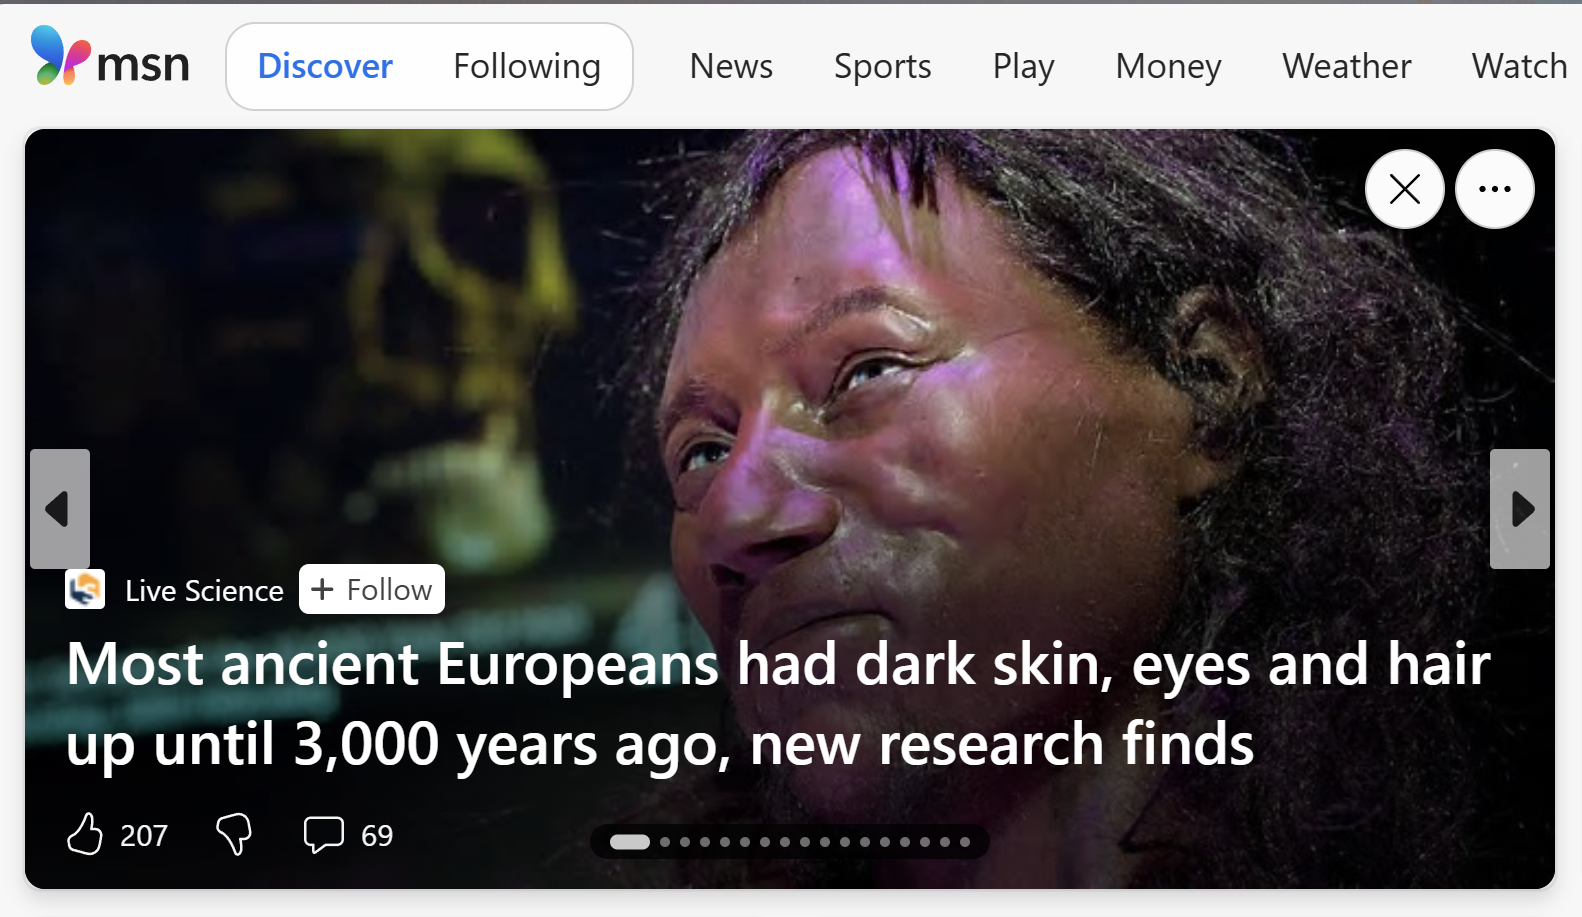Click the MSN butterfly logo
The image size is (1582, 917).
[x=60, y=56]
